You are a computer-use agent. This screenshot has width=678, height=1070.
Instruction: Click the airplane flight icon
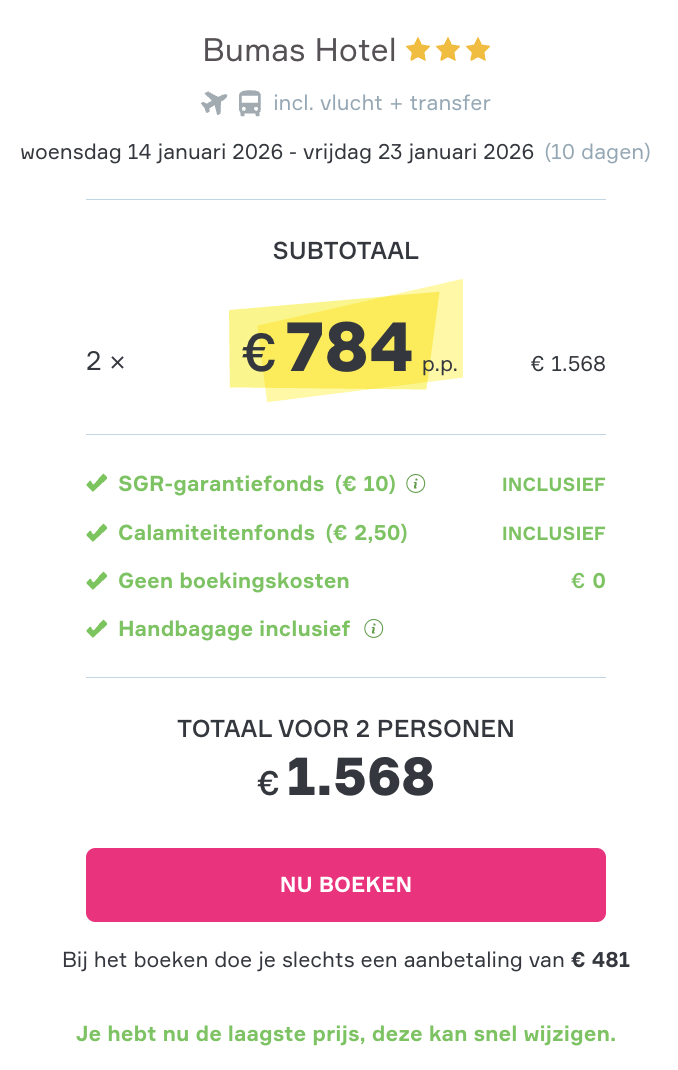pyautogui.click(x=214, y=102)
